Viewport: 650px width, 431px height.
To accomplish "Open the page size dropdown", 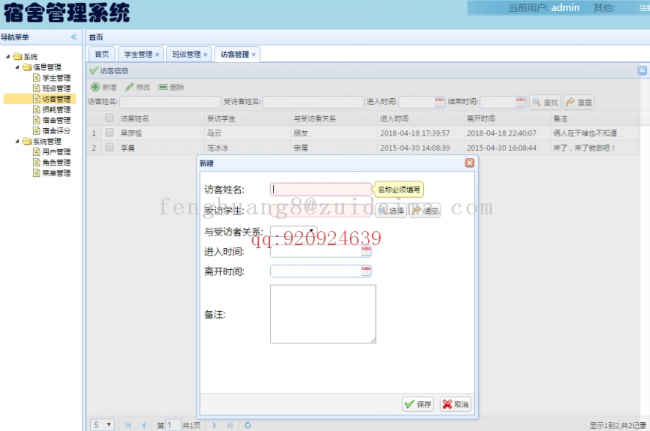I will coord(103,425).
